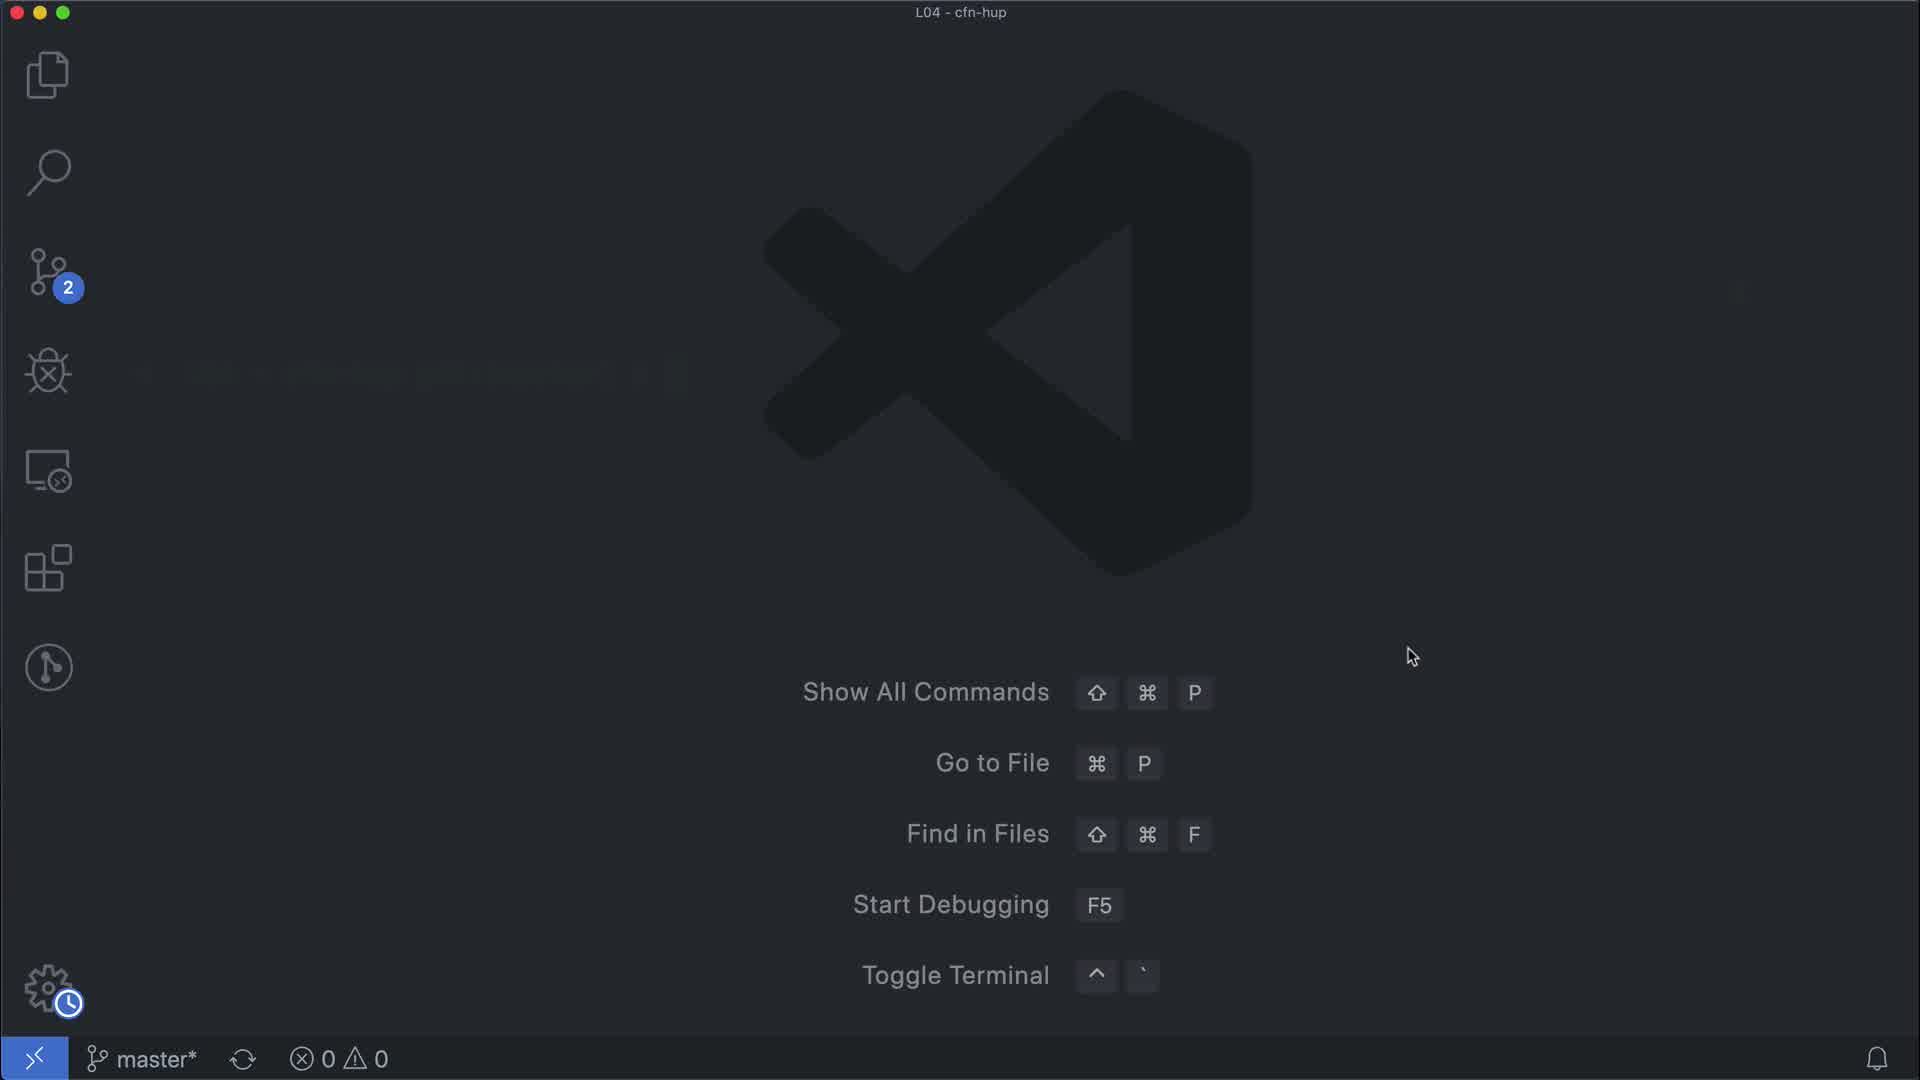Screen dimensions: 1920x1080
Task: Click the warnings triangle count
Action: coord(367,1059)
